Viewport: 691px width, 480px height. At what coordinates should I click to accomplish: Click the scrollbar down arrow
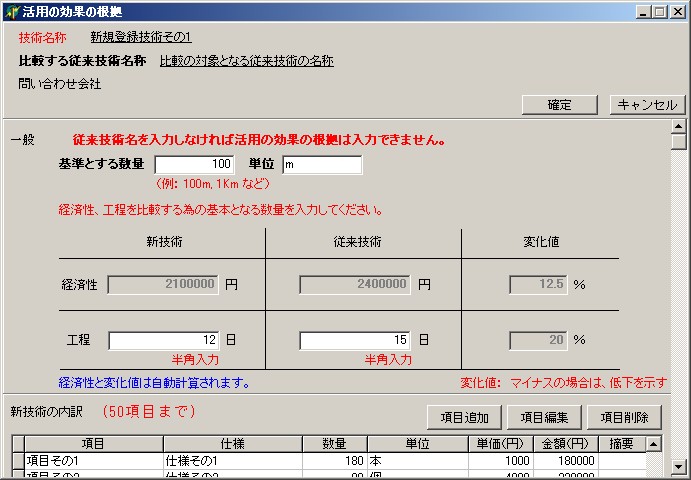(x=678, y=467)
